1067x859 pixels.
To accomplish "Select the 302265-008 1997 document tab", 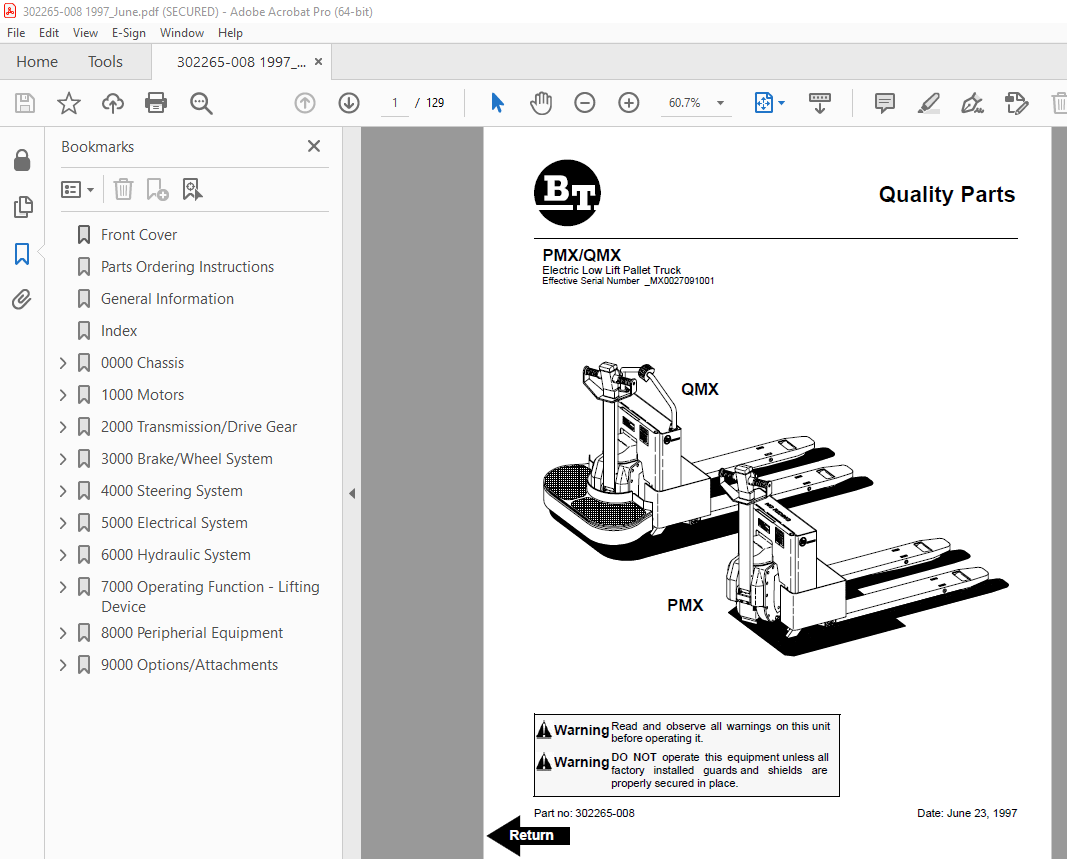I will click(241, 62).
